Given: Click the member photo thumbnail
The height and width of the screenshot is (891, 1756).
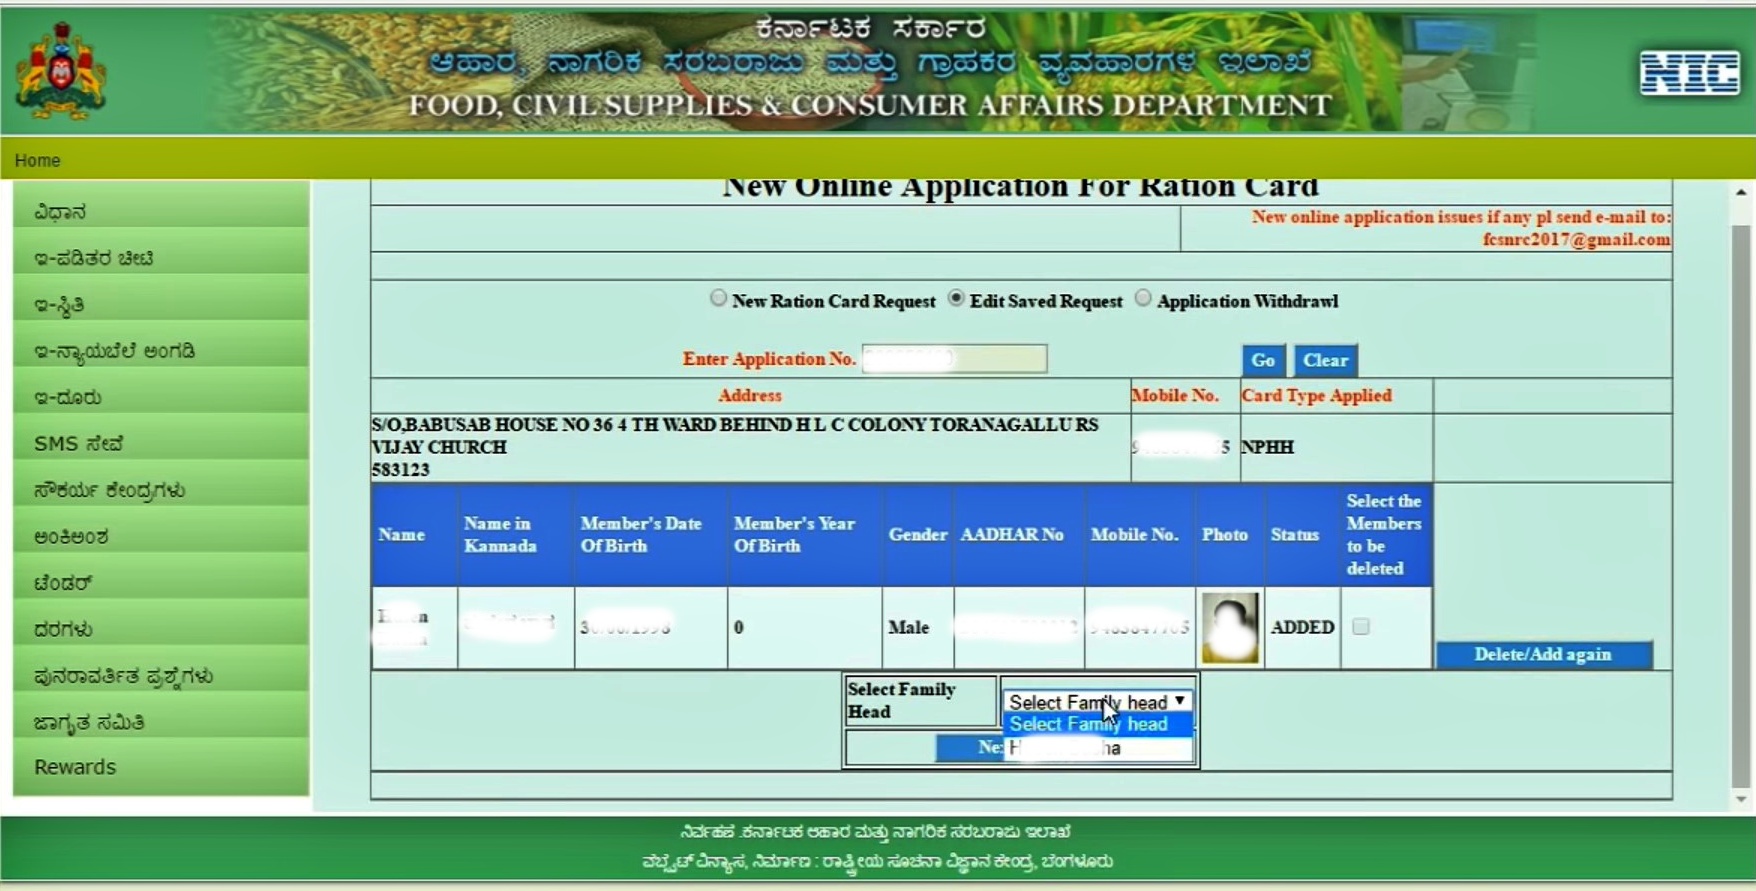Looking at the screenshot, I should point(1230,628).
